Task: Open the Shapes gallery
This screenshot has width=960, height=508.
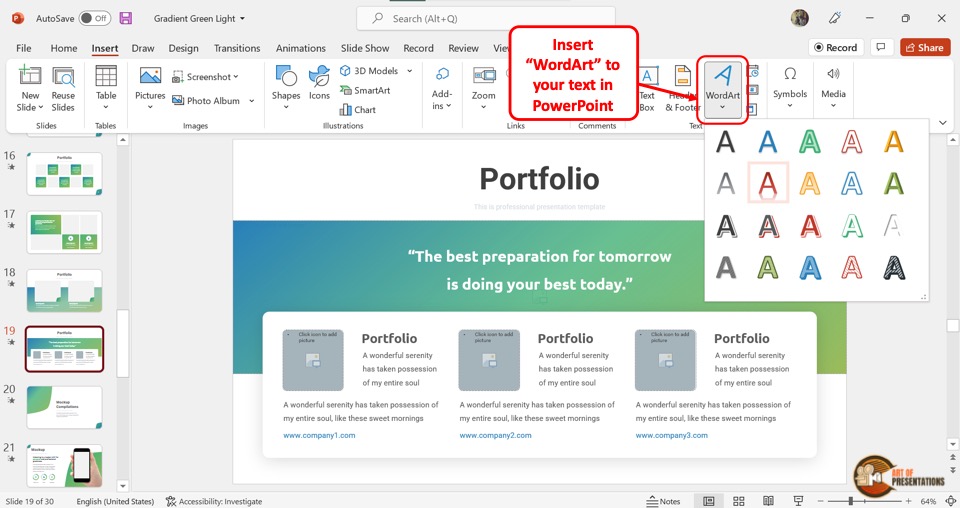Action: click(286, 88)
